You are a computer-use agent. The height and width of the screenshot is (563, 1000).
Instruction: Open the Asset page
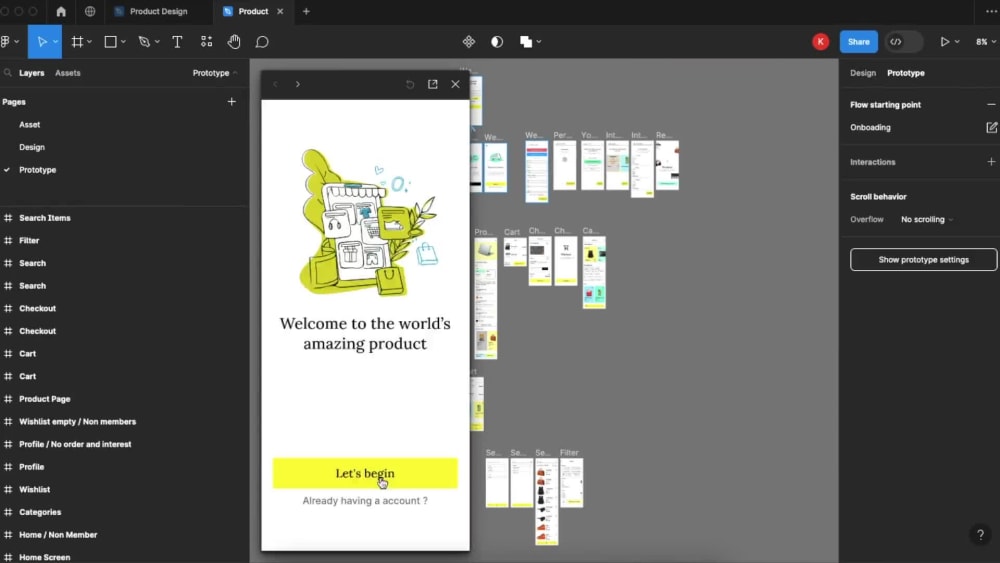click(x=29, y=124)
